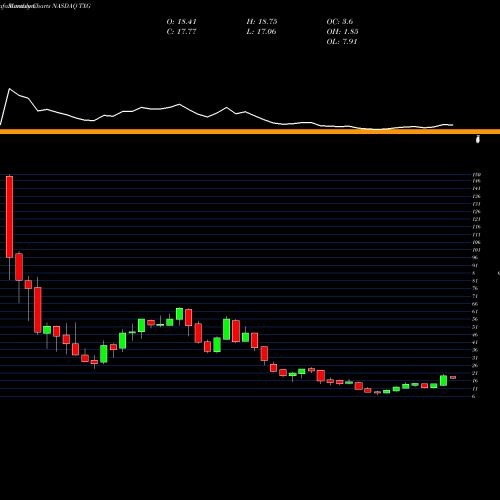Viewport: 500px width, 500px height.
Task: Click the last small red candlestick
Action: 453,377
